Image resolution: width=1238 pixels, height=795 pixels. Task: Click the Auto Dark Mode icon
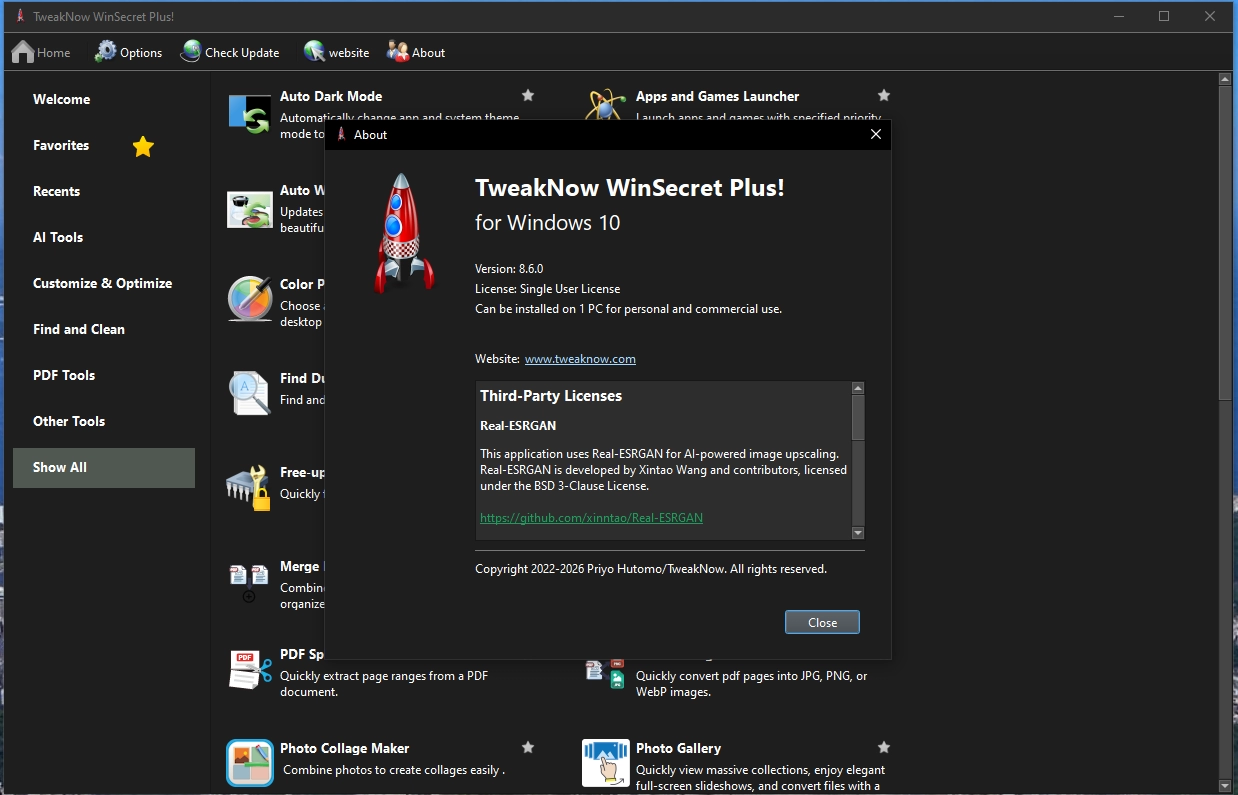(x=250, y=114)
